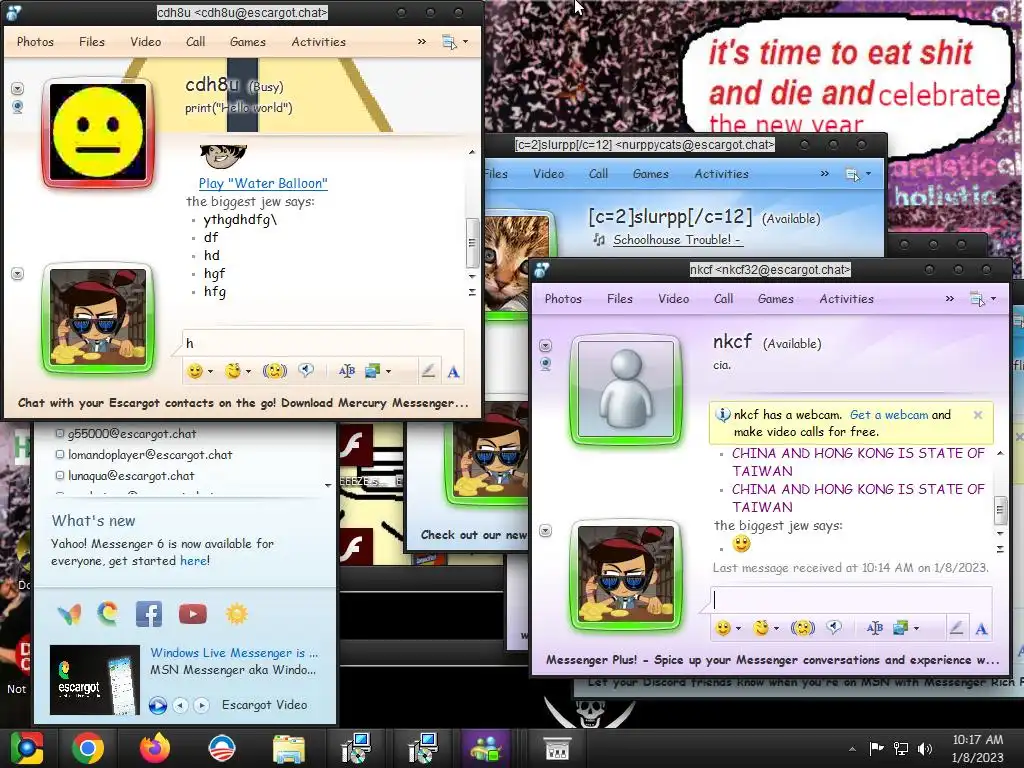Open Call menu in slurpp window
1024x768 pixels.
click(598, 174)
